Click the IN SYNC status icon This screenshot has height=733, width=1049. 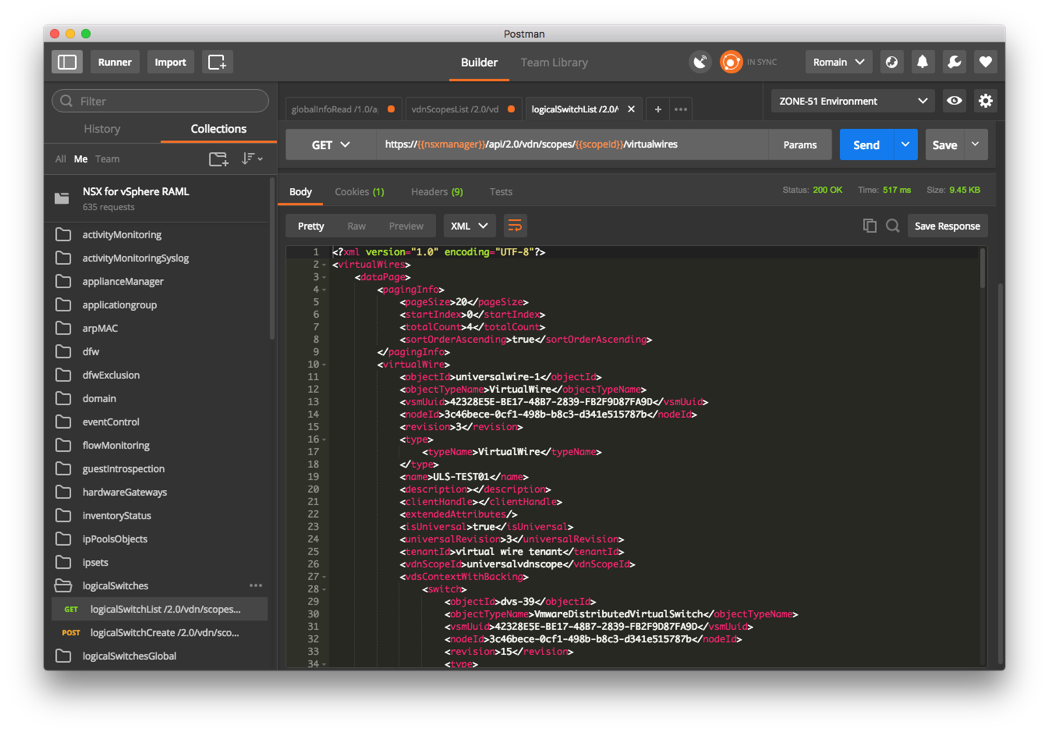[729, 61]
